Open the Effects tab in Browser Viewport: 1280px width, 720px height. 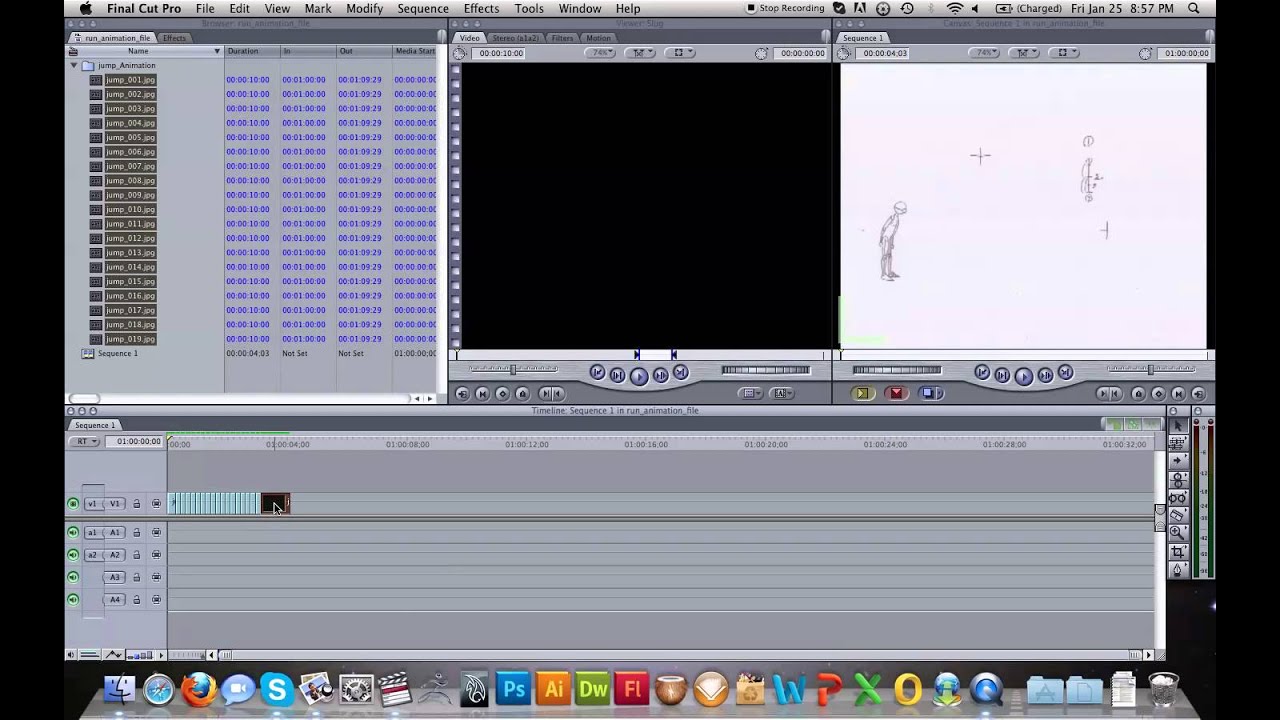174,38
